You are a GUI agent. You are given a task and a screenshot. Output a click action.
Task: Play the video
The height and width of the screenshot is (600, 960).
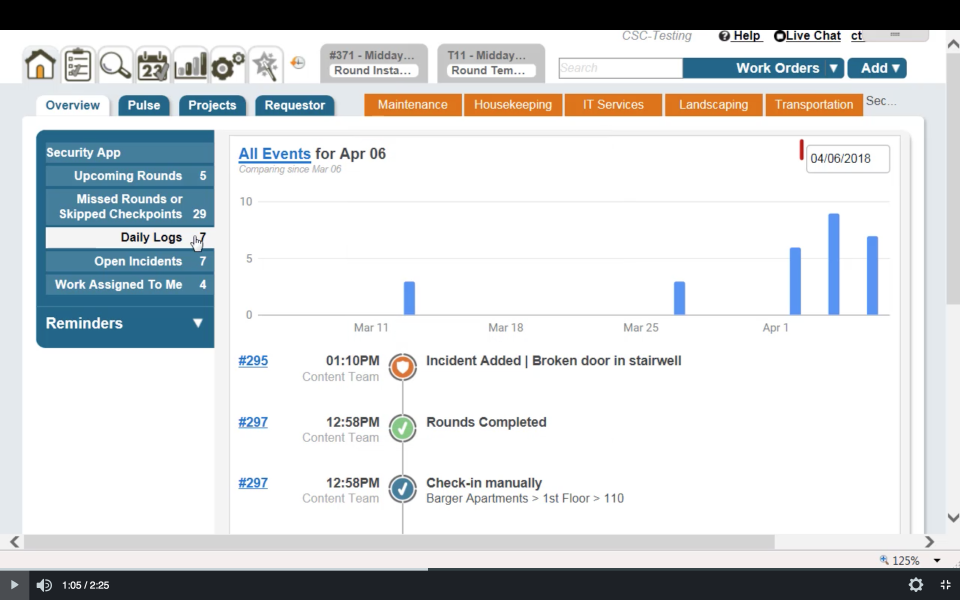[x=14, y=585]
